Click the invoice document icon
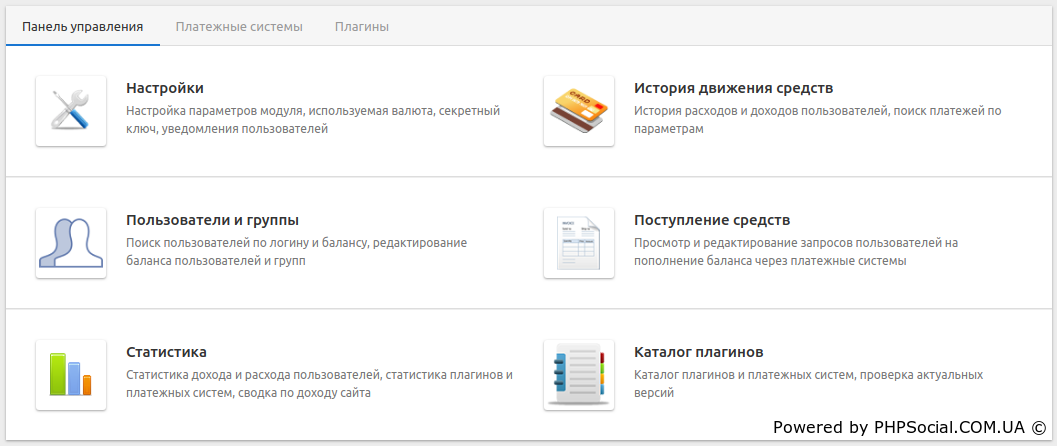The height and width of the screenshot is (446, 1057). [x=579, y=243]
